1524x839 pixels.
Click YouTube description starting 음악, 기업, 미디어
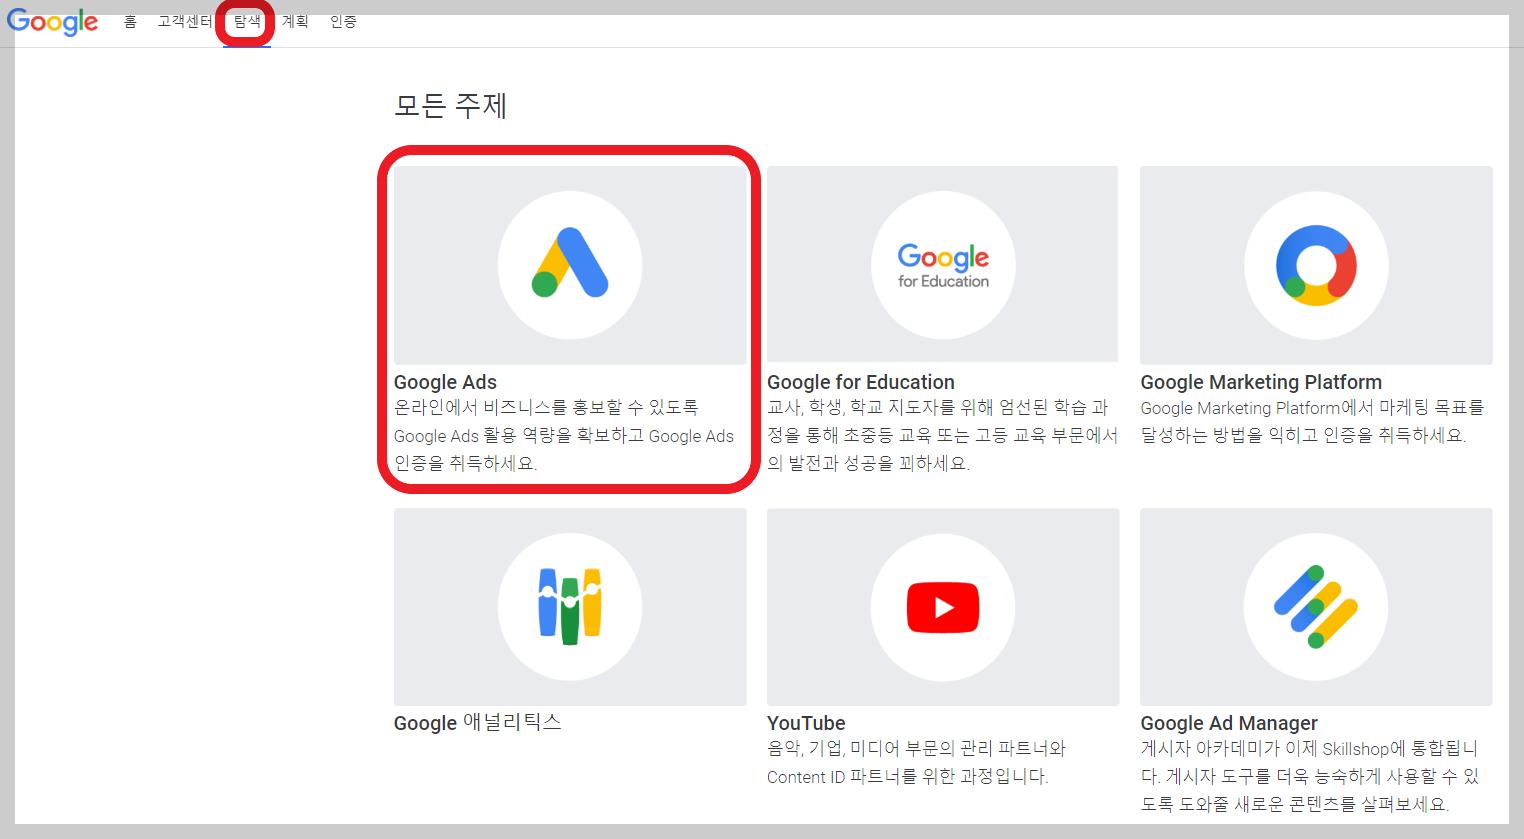916,762
